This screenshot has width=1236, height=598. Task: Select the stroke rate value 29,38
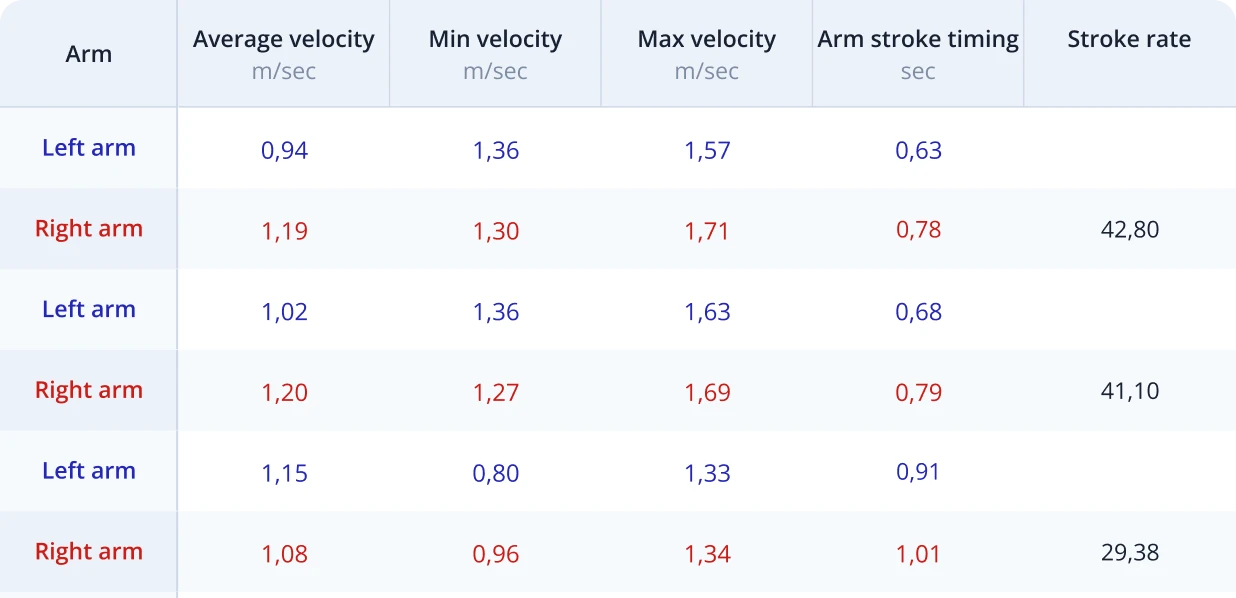pos(1129,552)
